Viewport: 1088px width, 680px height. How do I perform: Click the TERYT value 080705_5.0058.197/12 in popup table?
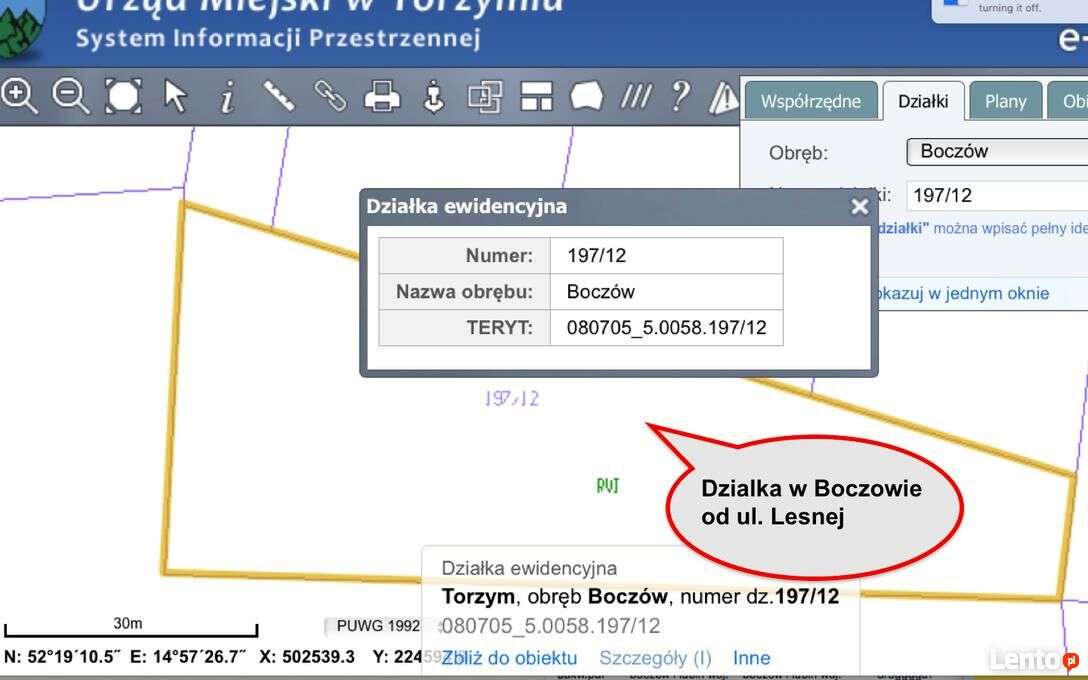tap(667, 328)
